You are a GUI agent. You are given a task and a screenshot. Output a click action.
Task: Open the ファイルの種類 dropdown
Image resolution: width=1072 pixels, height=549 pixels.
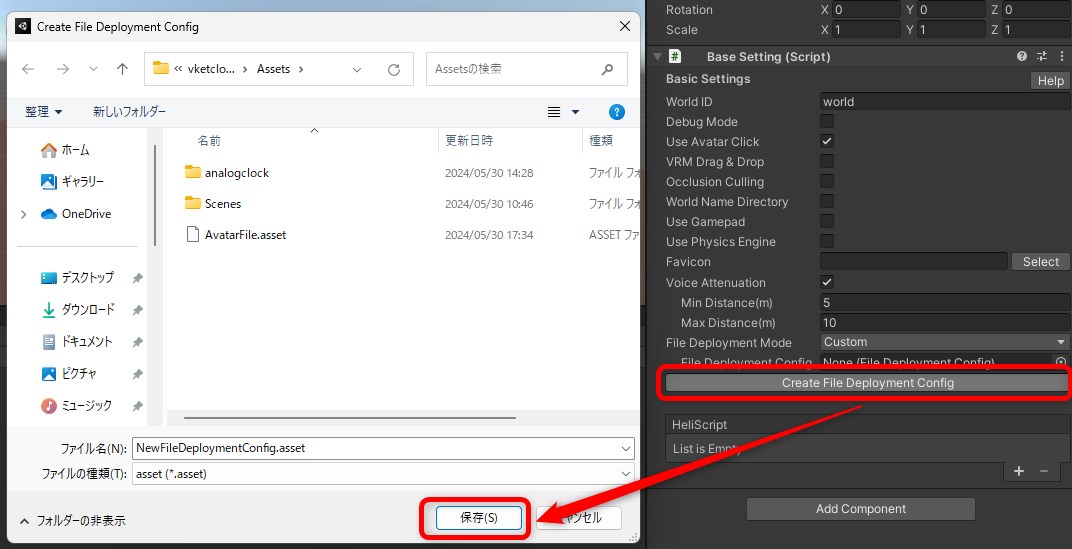tap(383, 473)
